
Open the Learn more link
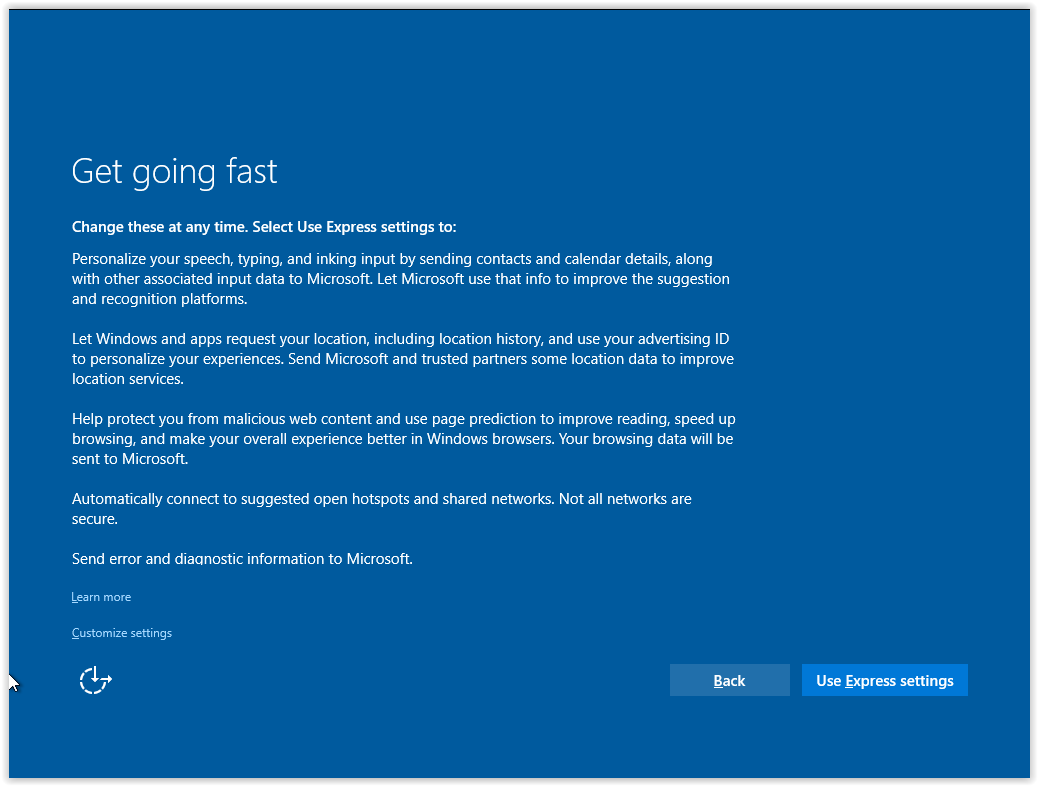(x=101, y=597)
